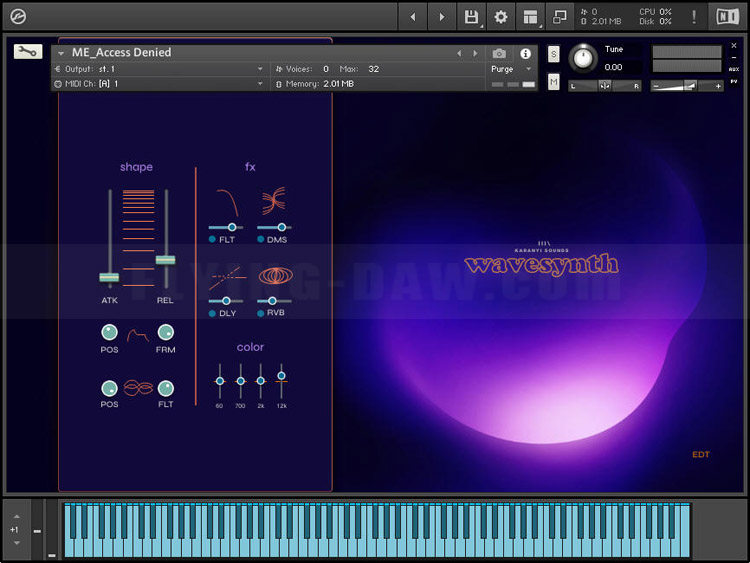Click the FRM knob
The image size is (750, 563).
pyautogui.click(x=165, y=332)
